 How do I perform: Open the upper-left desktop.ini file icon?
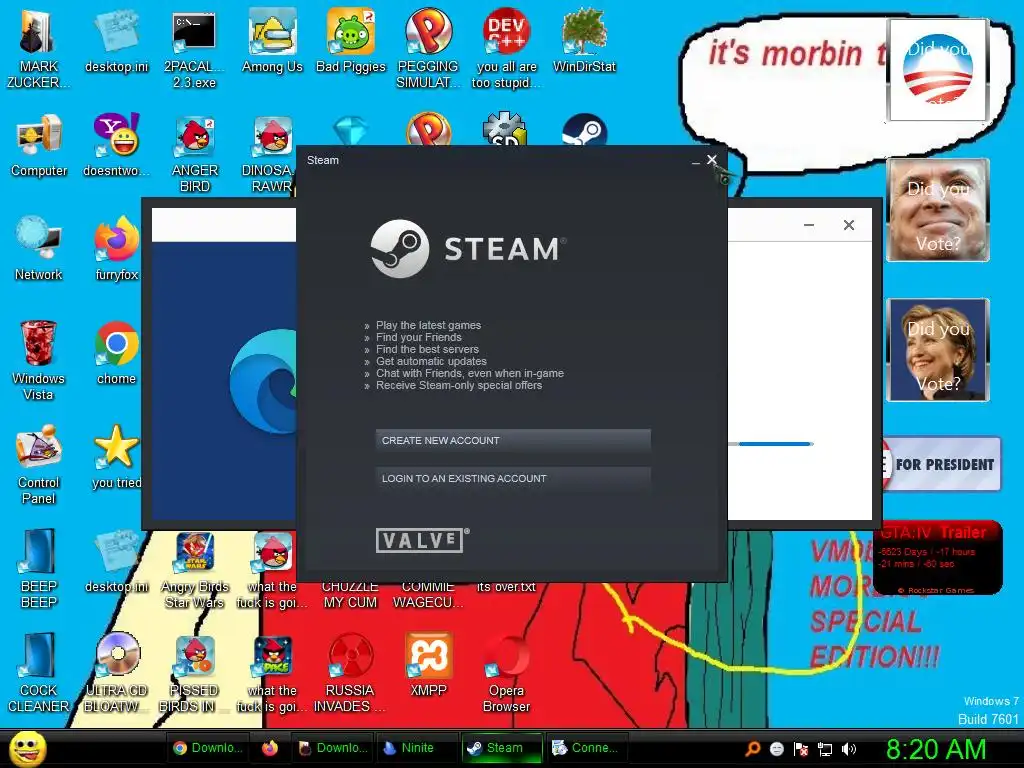point(116,40)
